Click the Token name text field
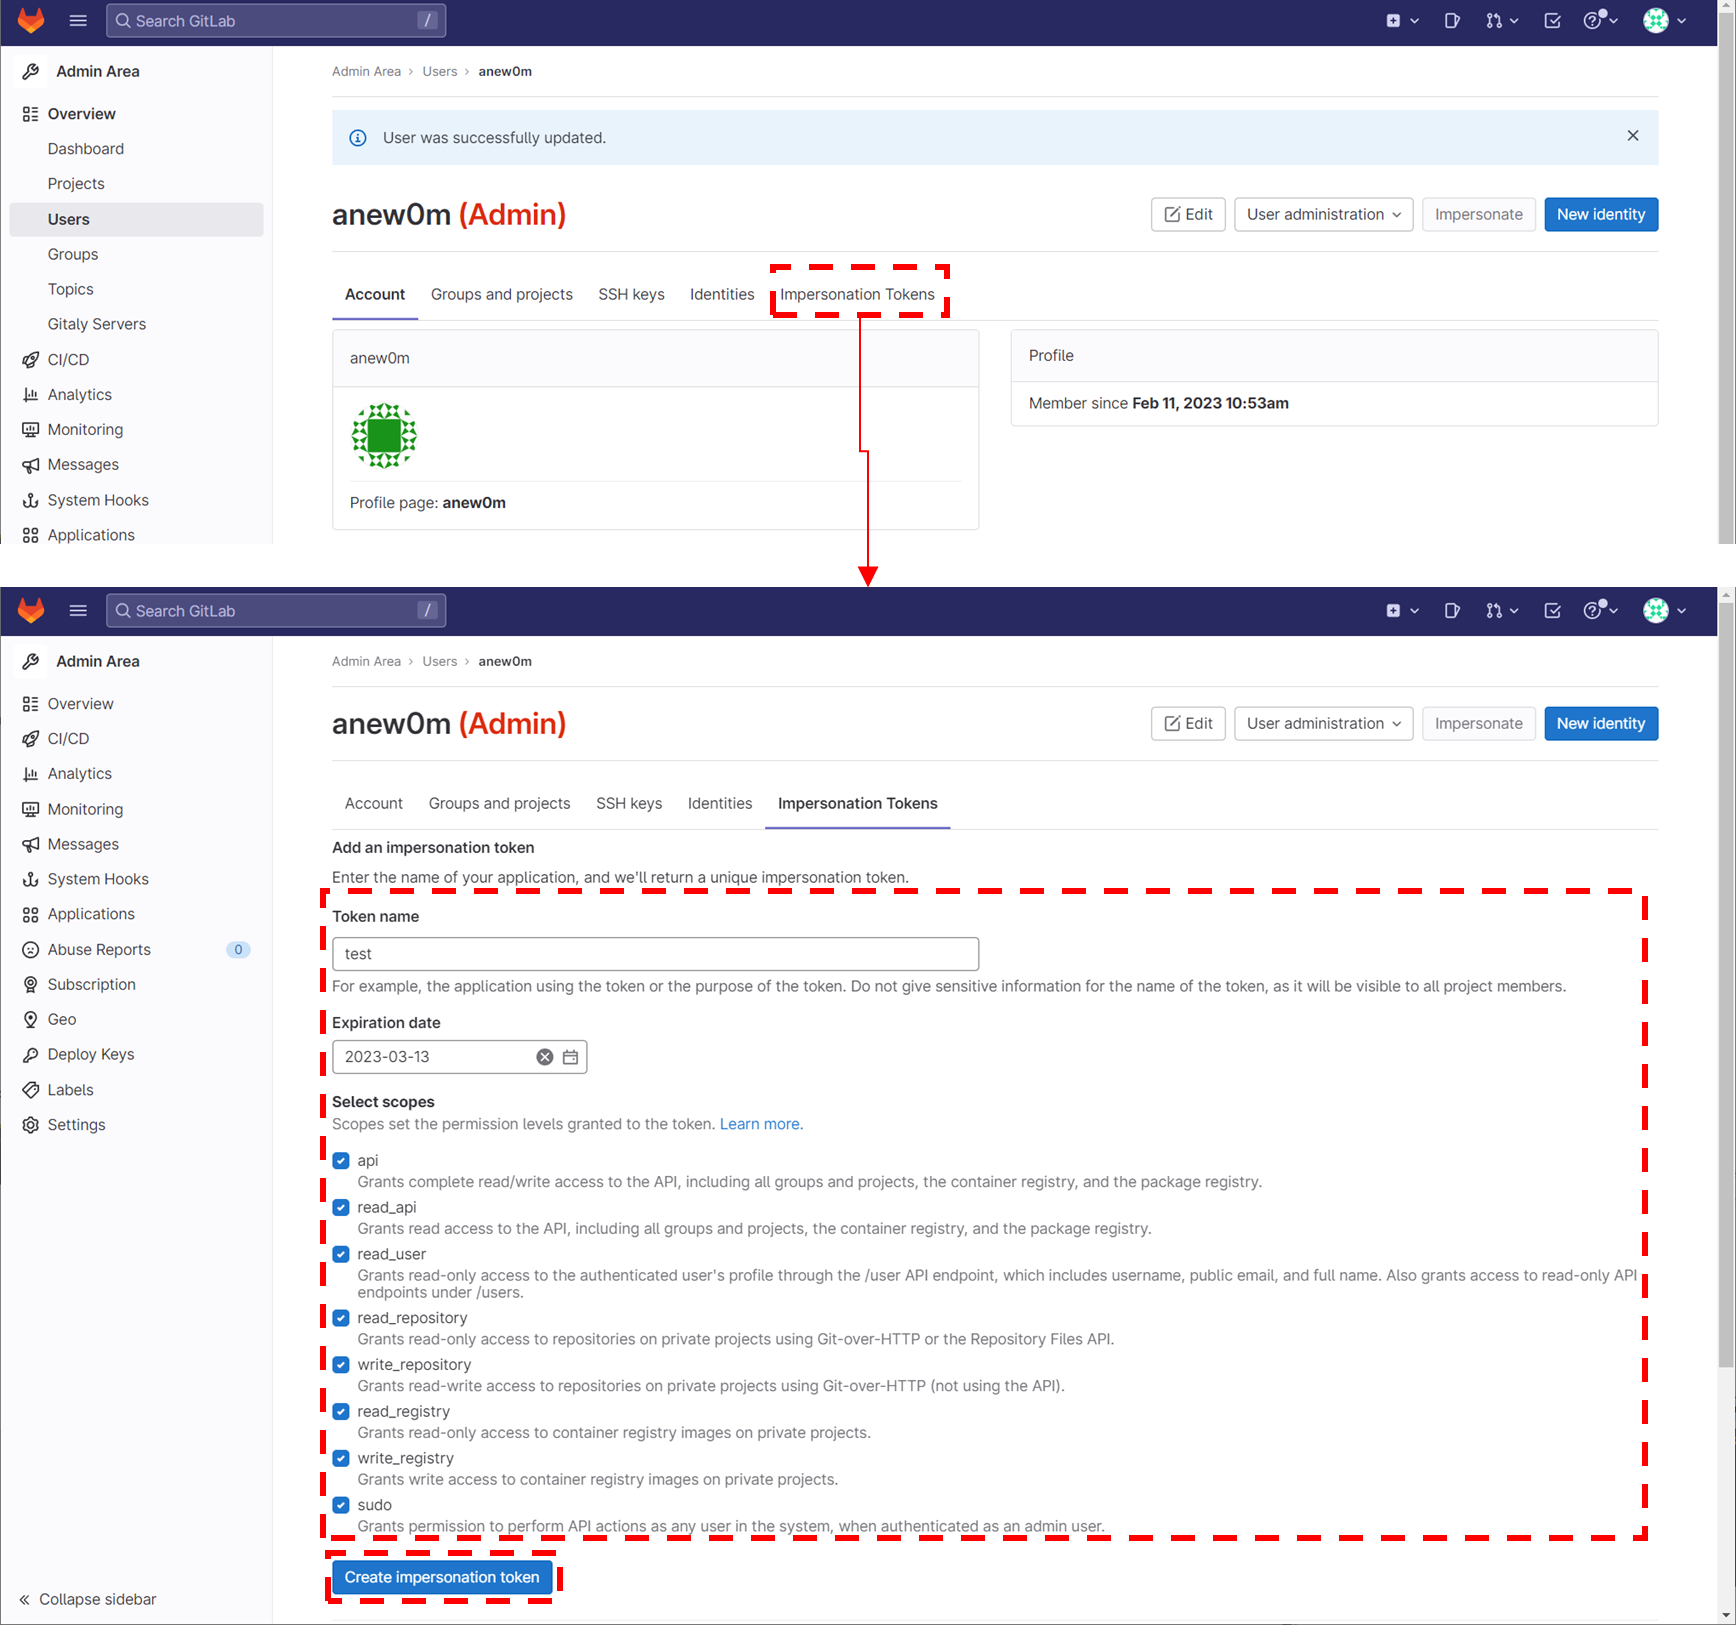 coord(655,954)
